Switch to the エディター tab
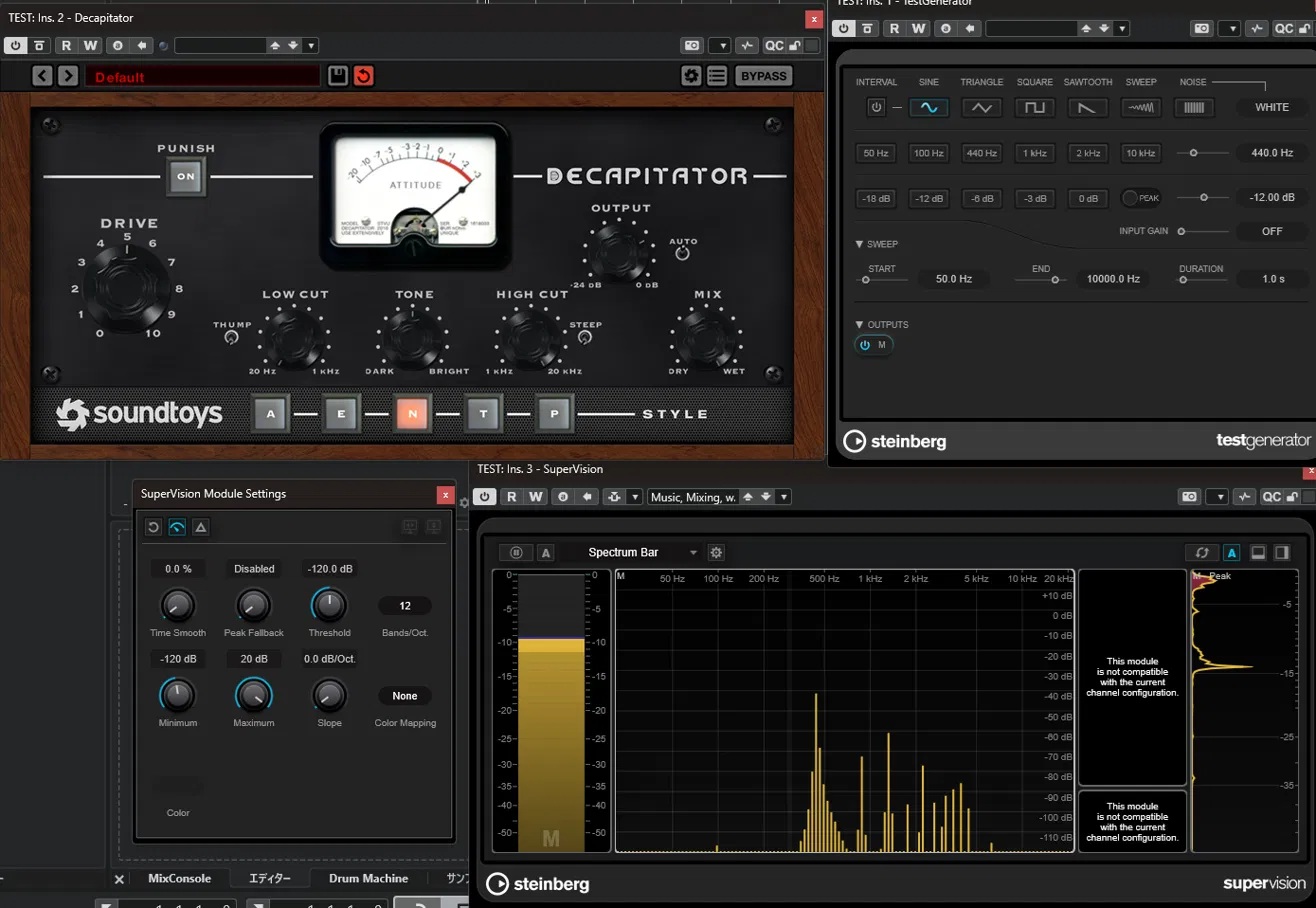The width and height of the screenshot is (1316, 908). (270, 879)
